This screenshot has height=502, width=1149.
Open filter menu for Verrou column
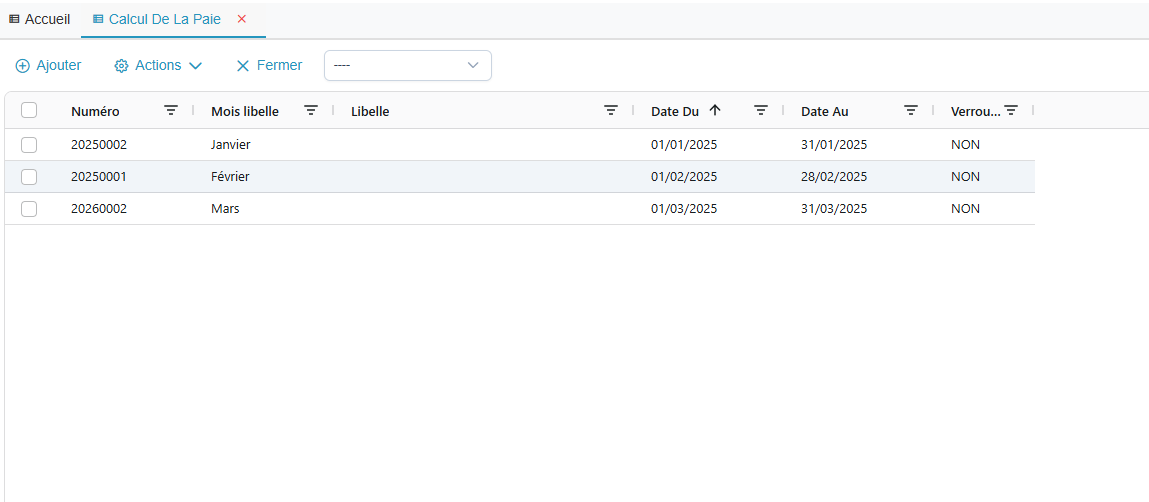[1011, 111]
